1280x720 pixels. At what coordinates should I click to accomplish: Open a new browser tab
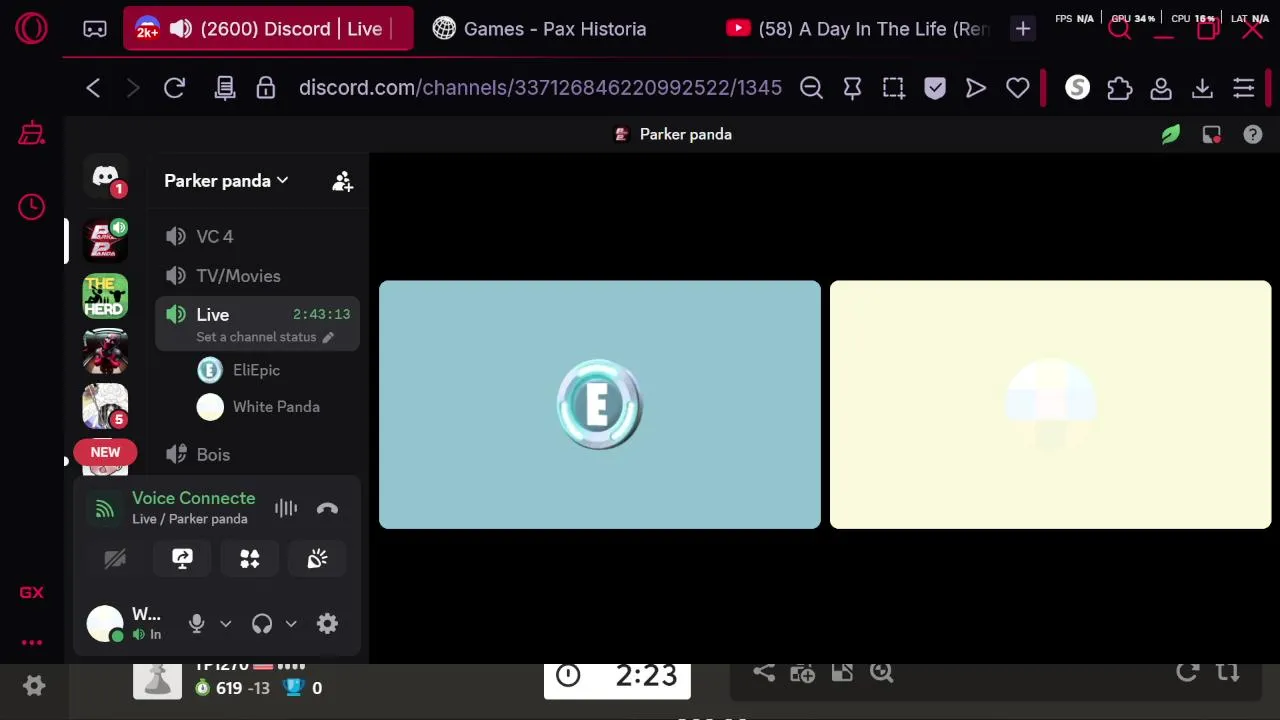[1022, 29]
